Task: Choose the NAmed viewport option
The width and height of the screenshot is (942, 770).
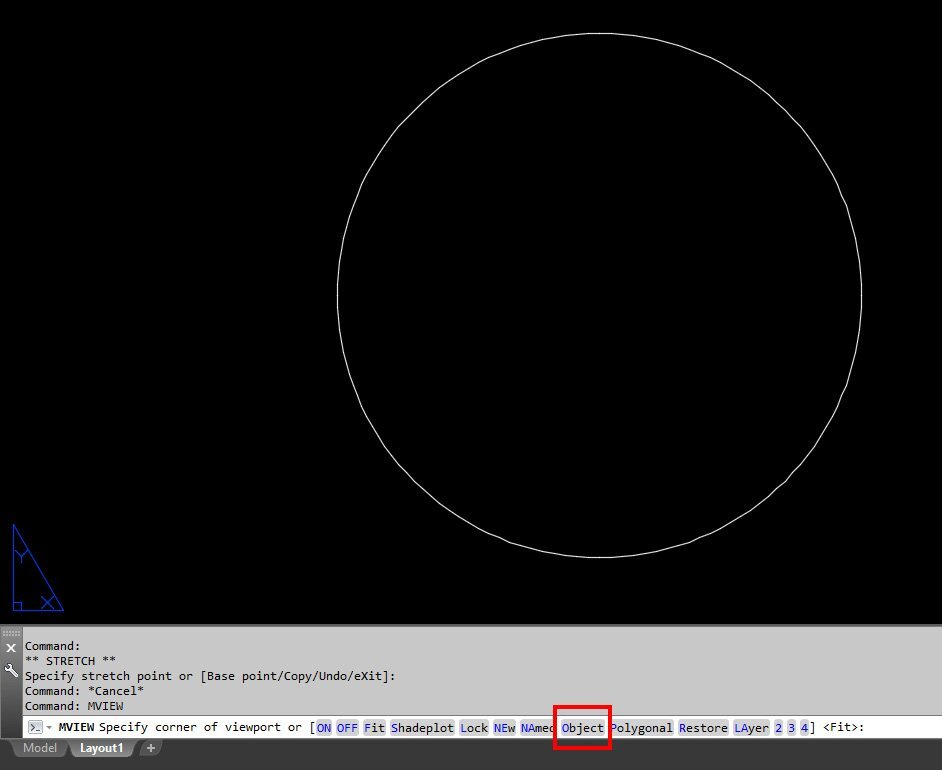Action: (536, 728)
